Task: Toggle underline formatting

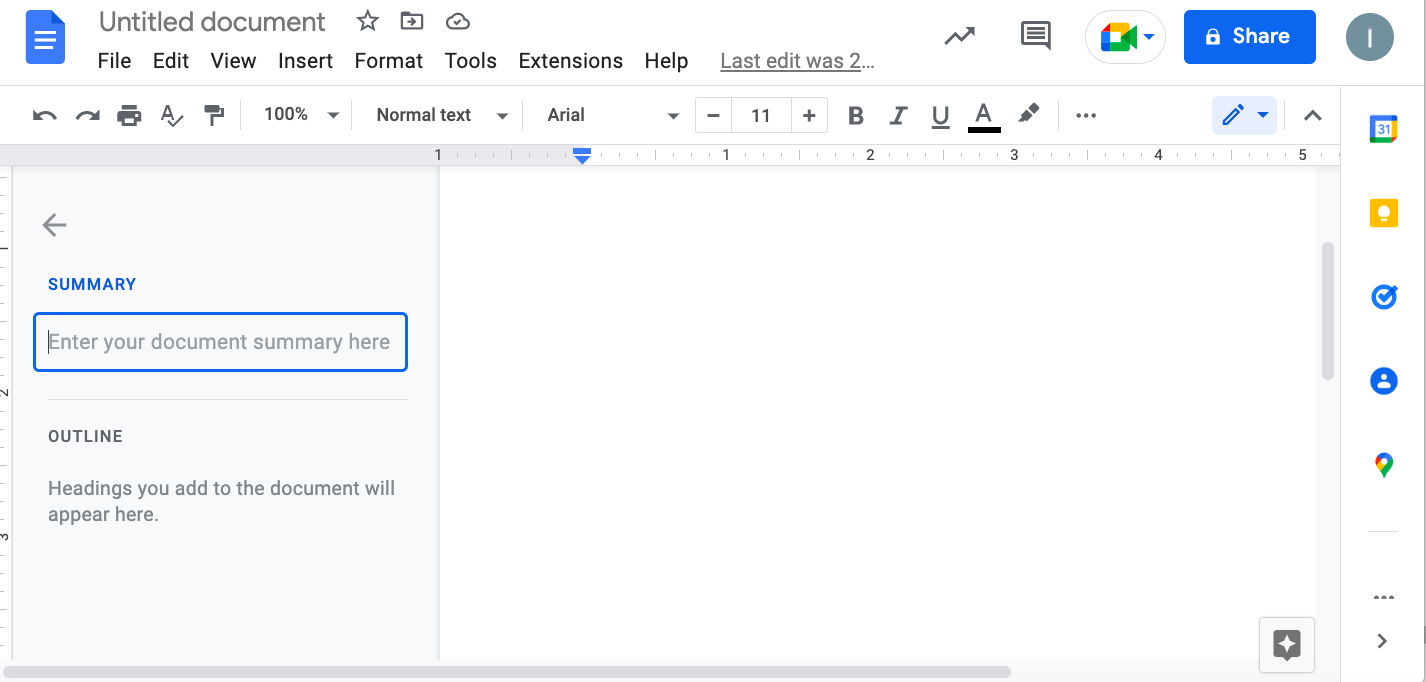Action: point(940,115)
